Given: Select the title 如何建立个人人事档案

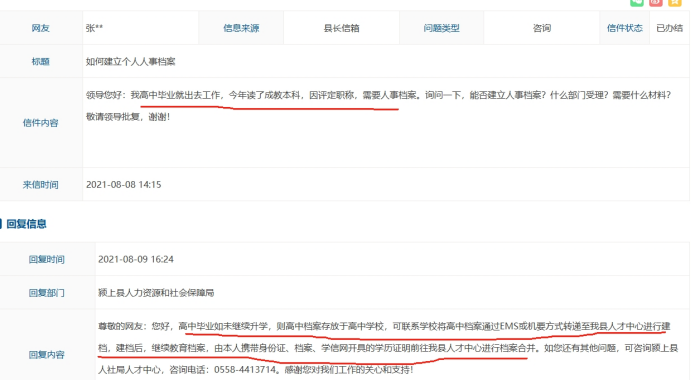Looking at the screenshot, I should [x=130, y=62].
